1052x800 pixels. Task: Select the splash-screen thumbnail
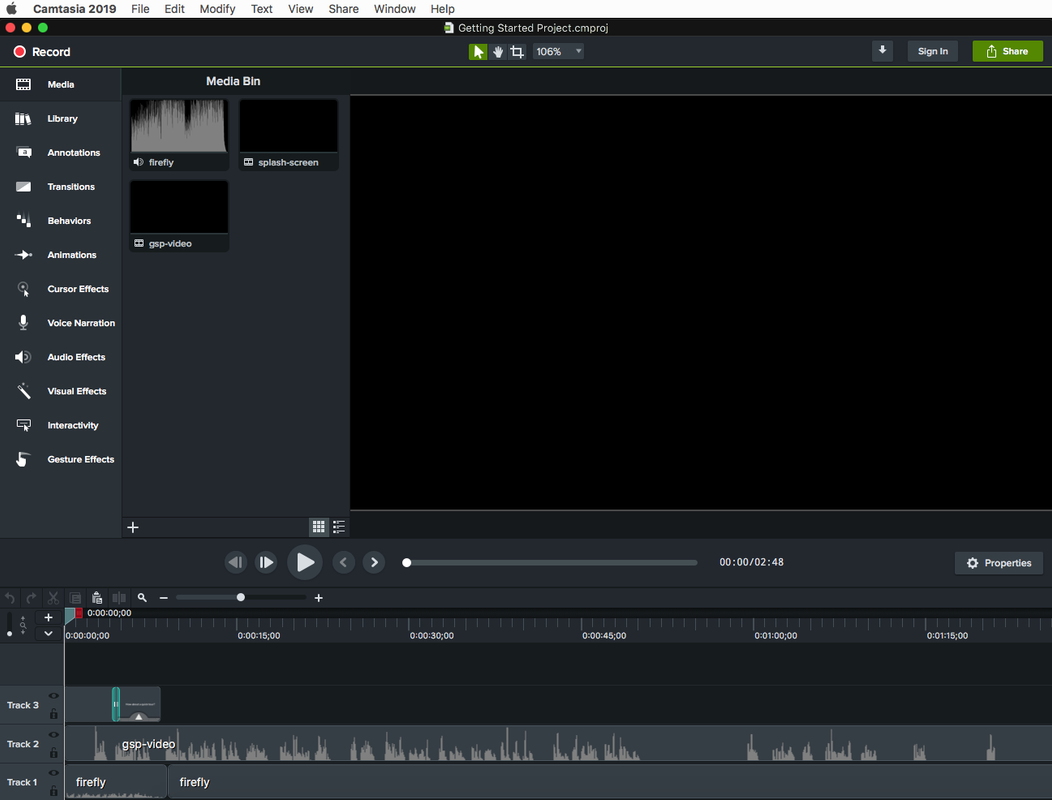[288, 134]
